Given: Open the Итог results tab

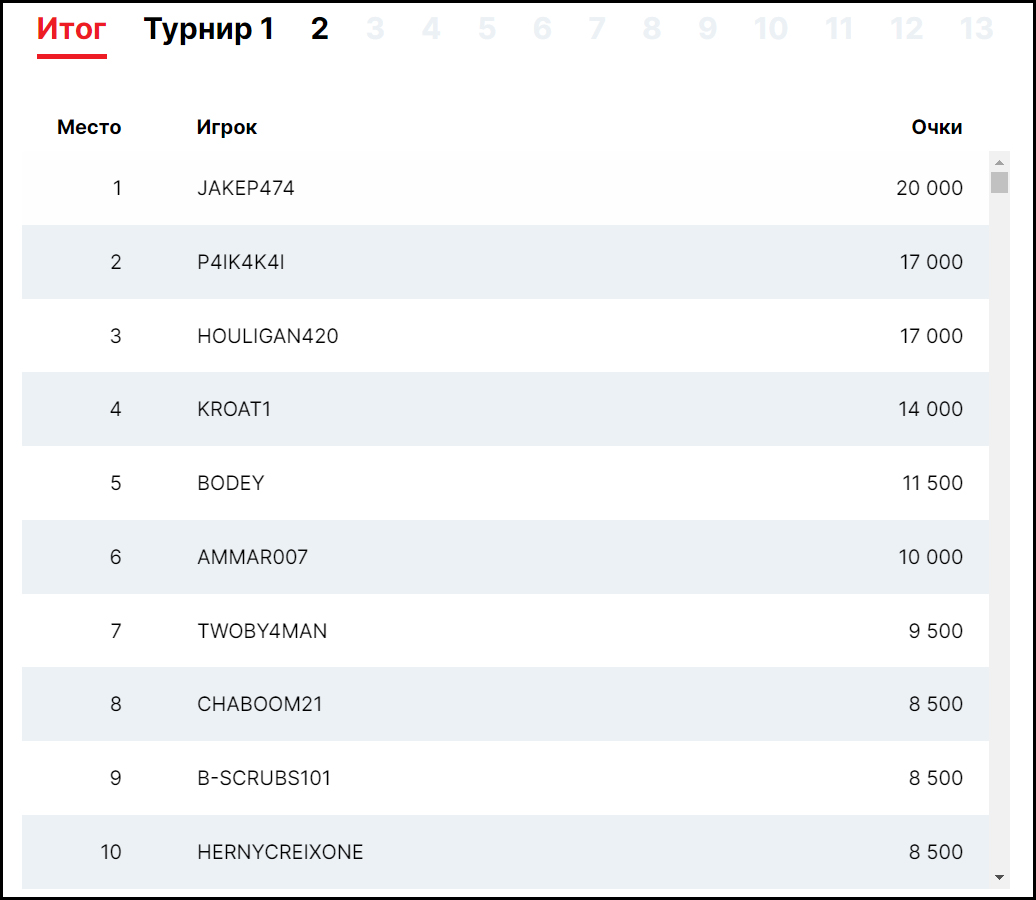Looking at the screenshot, I should click(x=71, y=30).
